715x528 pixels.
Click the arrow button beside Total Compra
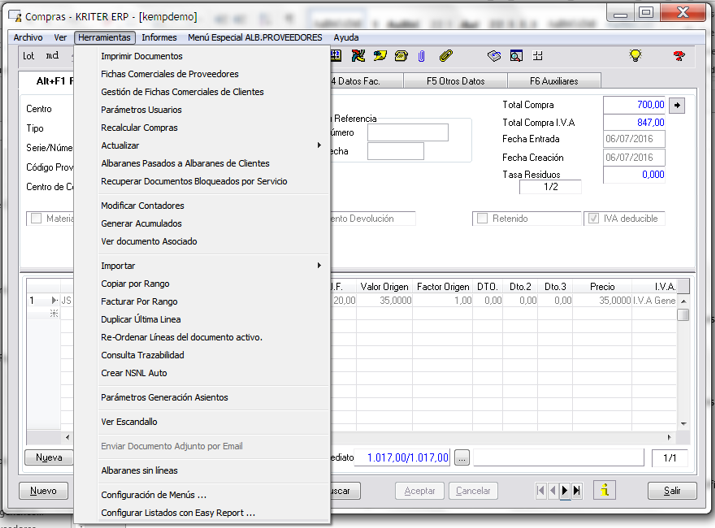pyautogui.click(x=677, y=105)
